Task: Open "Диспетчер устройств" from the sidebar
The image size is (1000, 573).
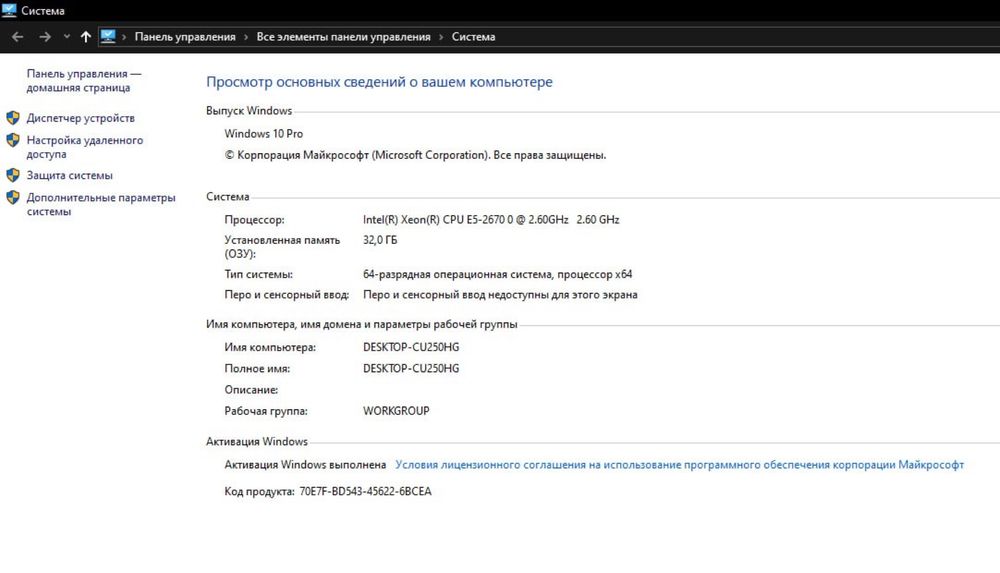Action: pos(80,118)
